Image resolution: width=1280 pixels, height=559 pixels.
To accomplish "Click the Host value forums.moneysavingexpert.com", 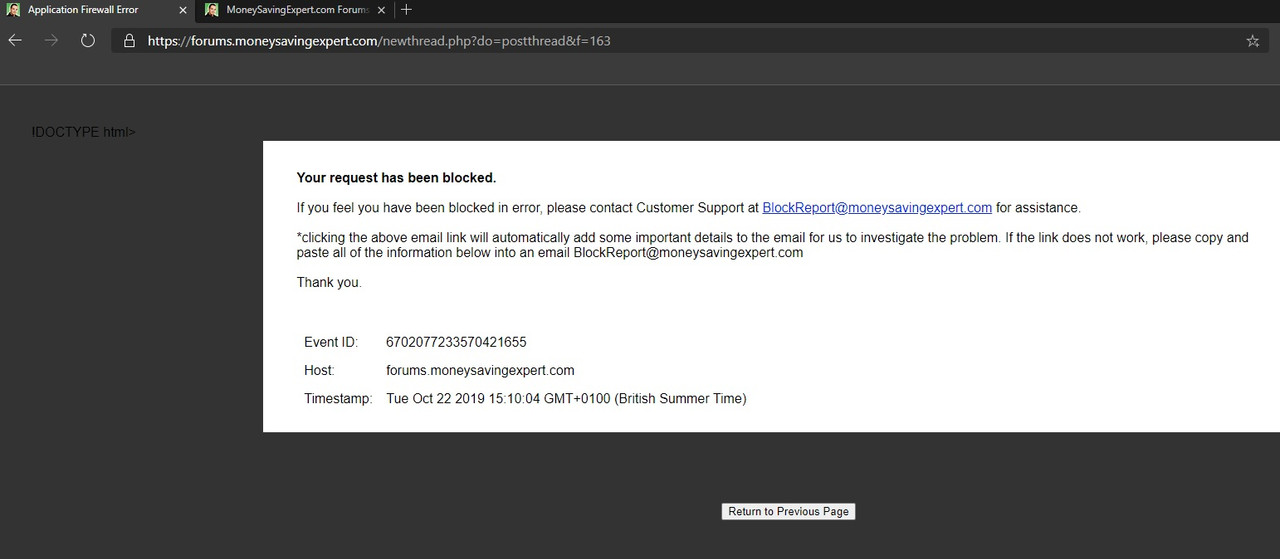I will tap(480, 370).
